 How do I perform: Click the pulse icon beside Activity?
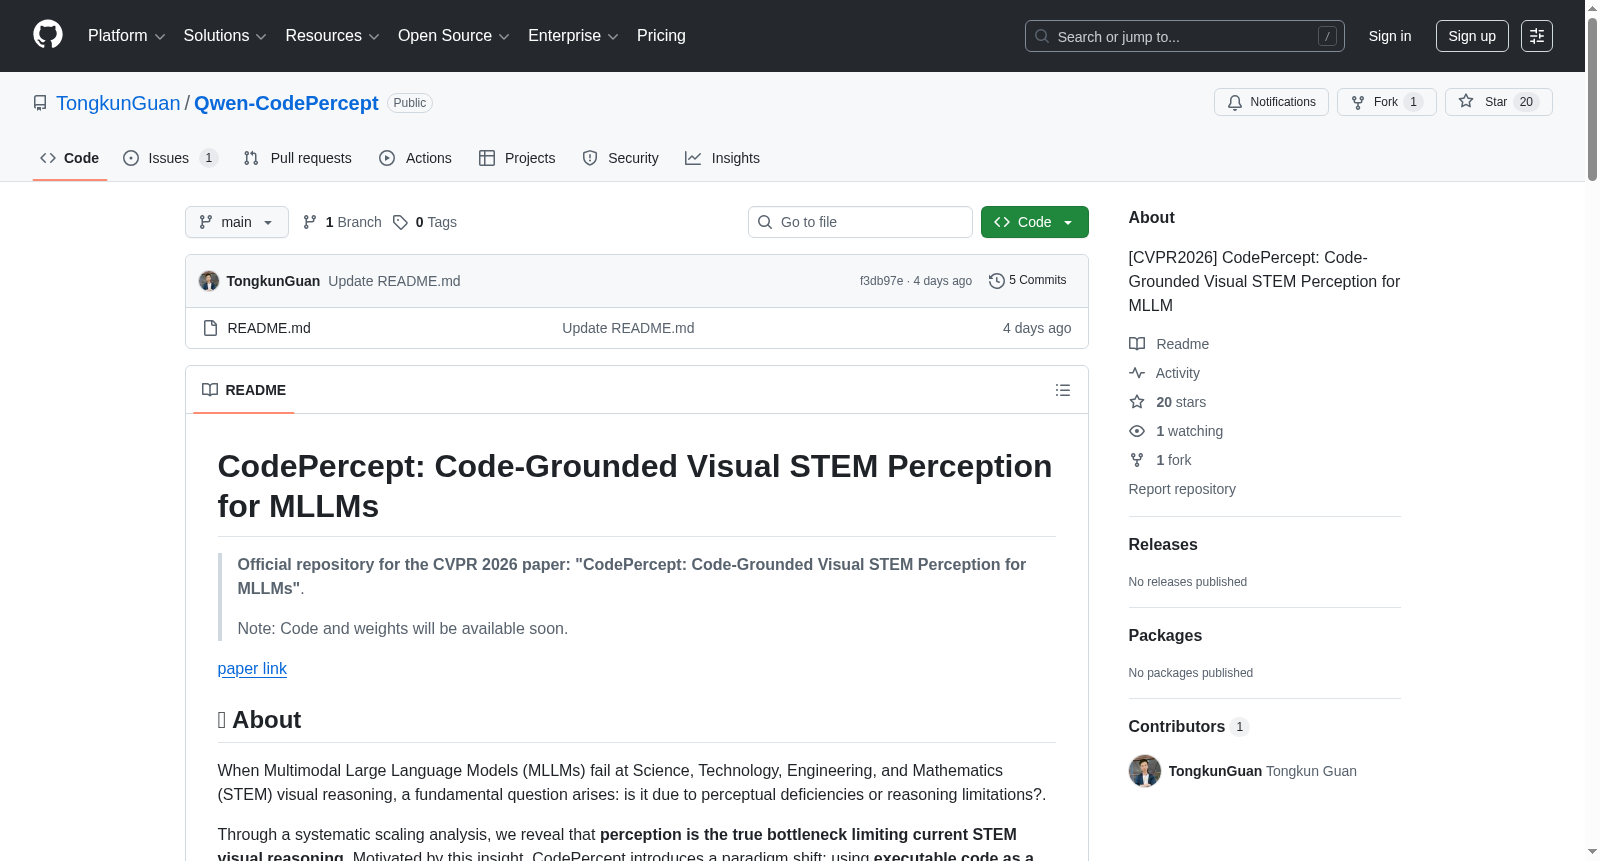click(1137, 373)
